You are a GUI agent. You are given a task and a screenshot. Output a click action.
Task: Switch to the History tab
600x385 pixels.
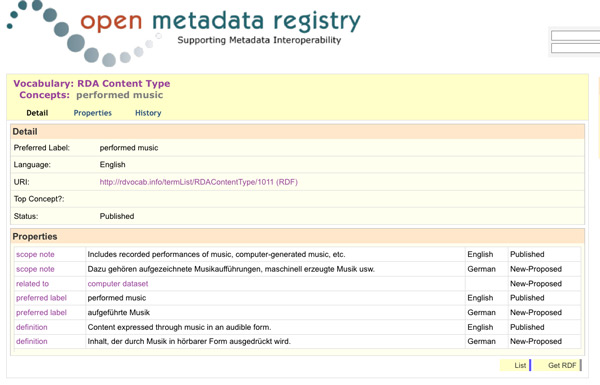point(148,113)
